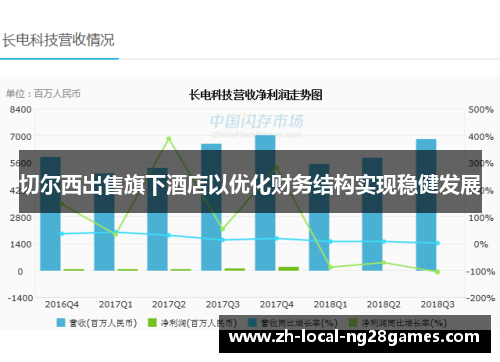Click the 2018Q1 x-axis label
The width and height of the screenshot is (500, 362).
330,304
